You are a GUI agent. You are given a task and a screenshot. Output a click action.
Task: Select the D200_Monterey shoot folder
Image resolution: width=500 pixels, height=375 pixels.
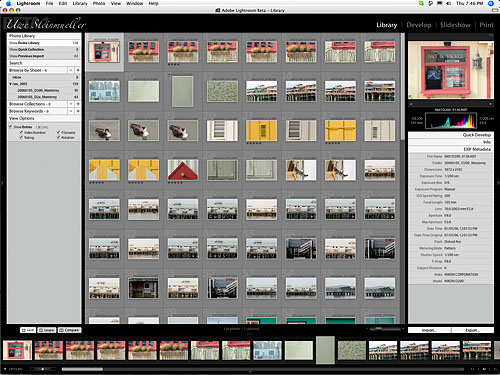(44, 90)
